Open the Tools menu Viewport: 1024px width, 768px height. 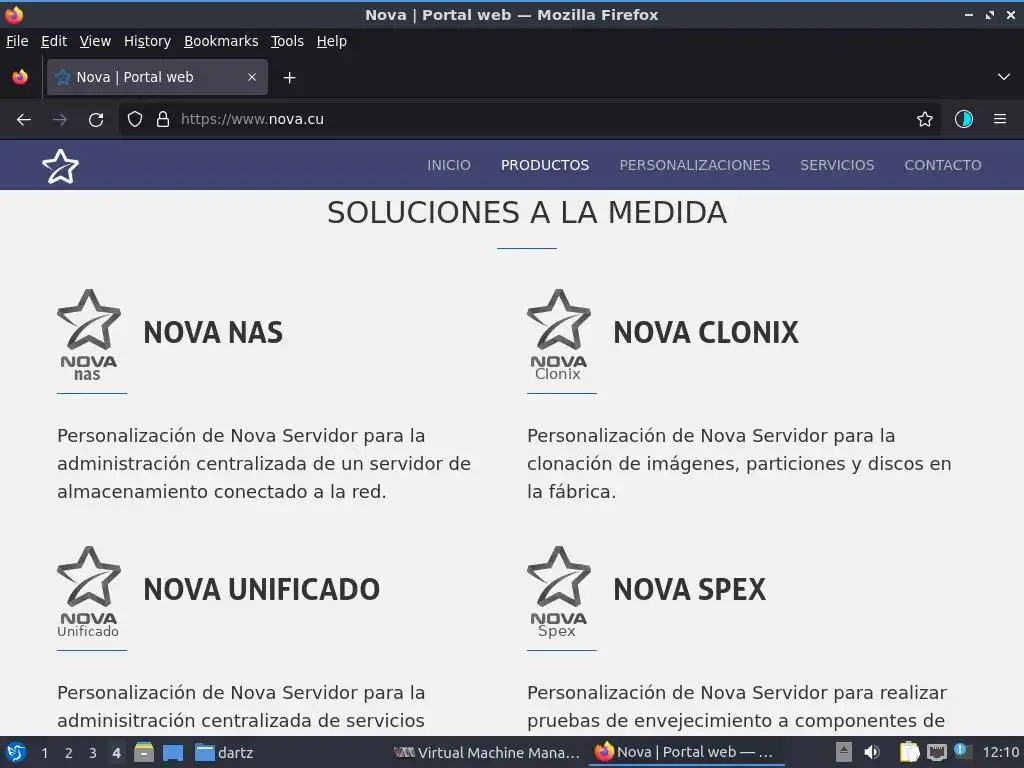pyautogui.click(x=287, y=41)
